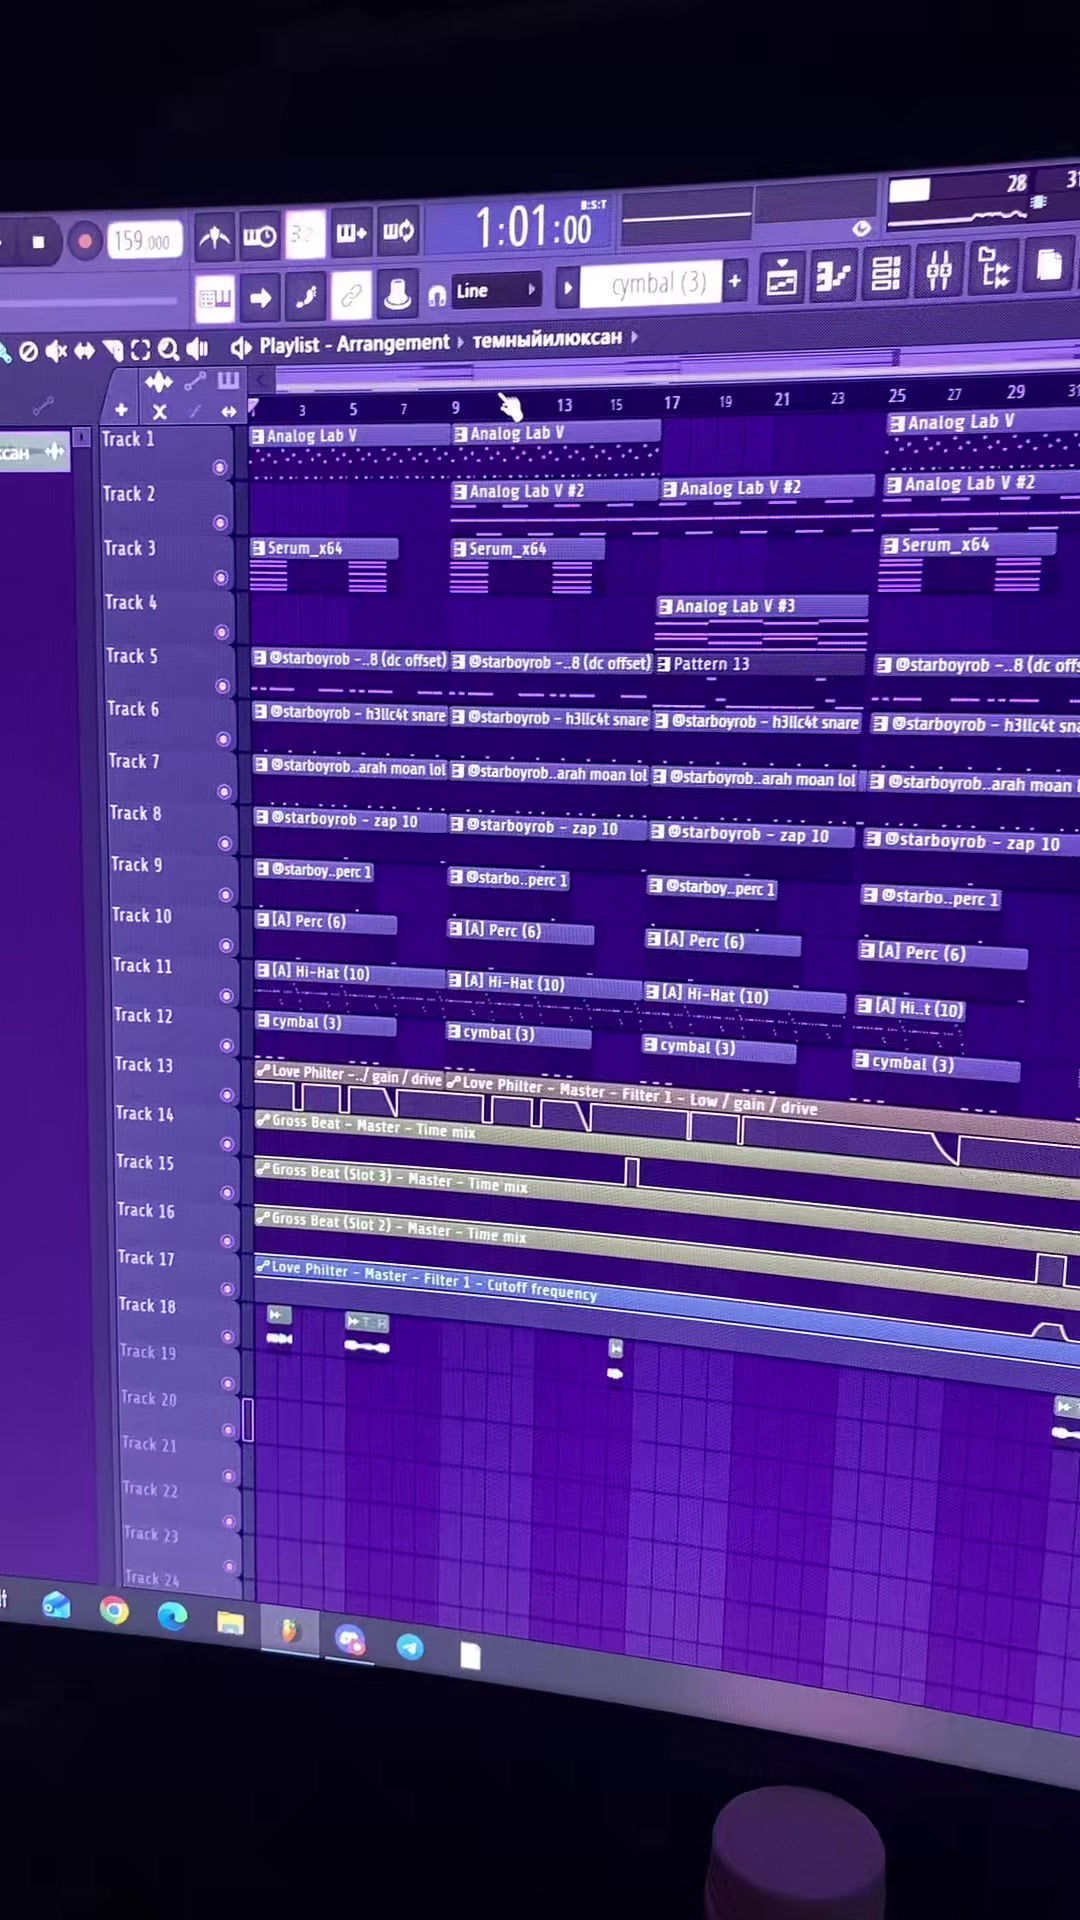The image size is (1080, 1920).
Task: Open the Browser view icon
Action: [x=994, y=267]
